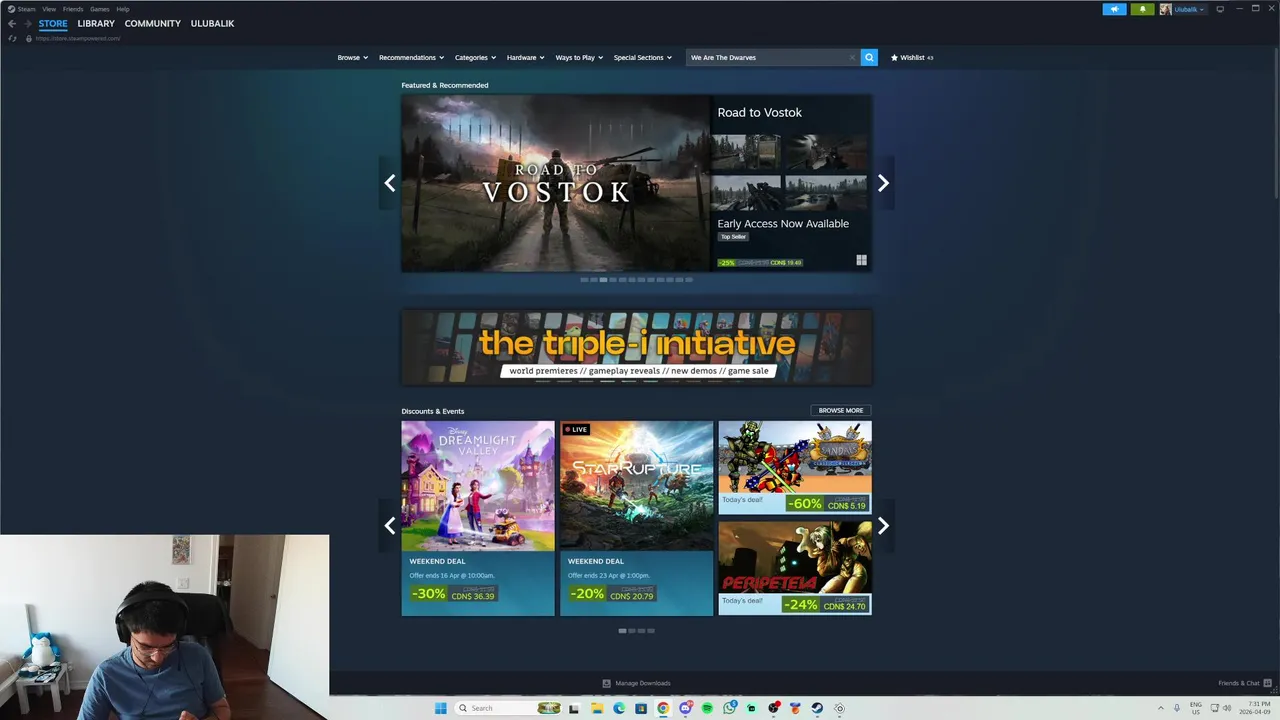
Task: Expand the Ways to Play dropdown
Action: (x=579, y=57)
